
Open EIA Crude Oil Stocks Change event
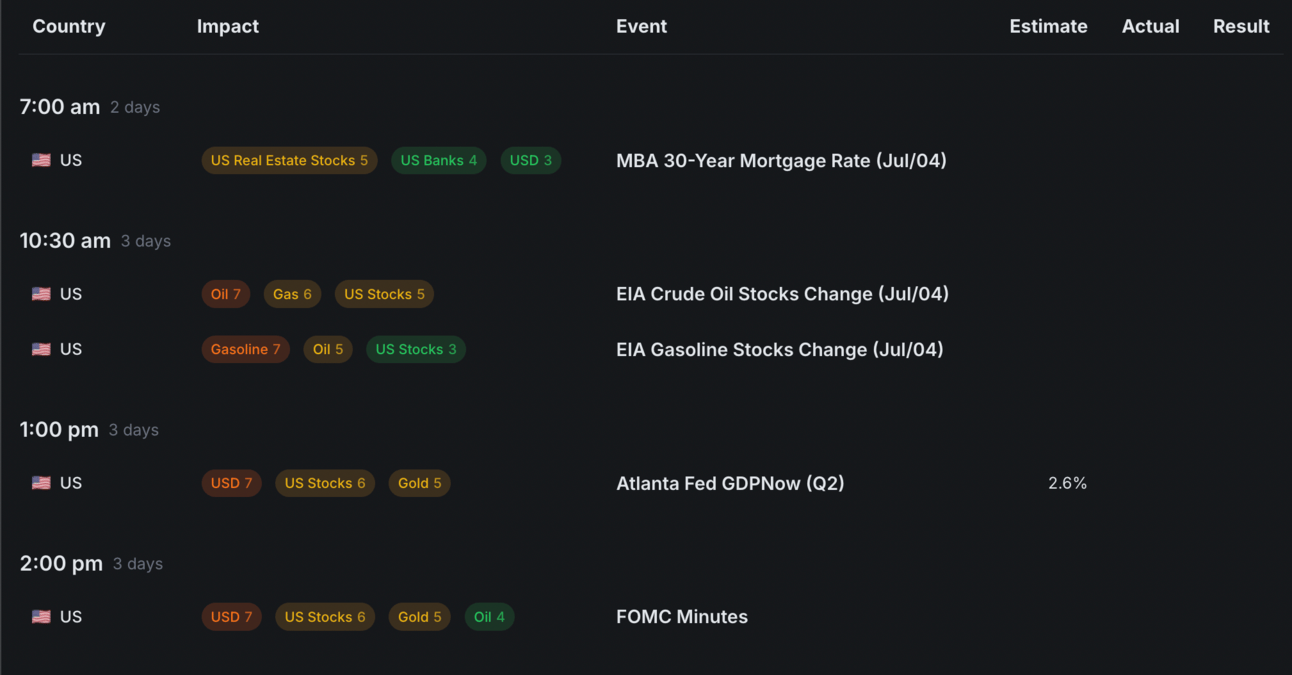(782, 294)
